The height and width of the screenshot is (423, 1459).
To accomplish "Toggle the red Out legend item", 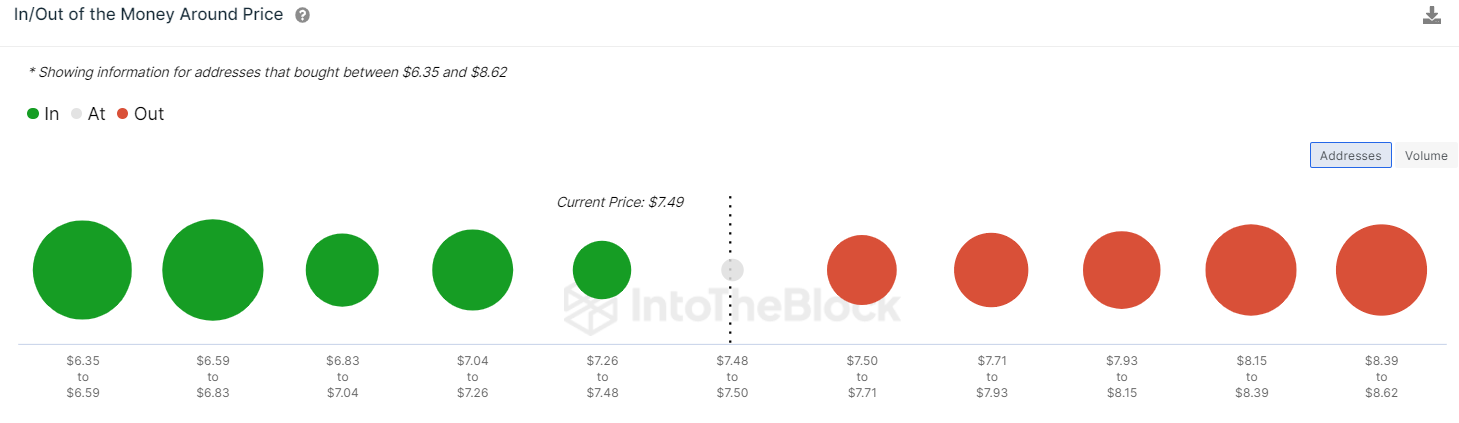I will 140,114.
